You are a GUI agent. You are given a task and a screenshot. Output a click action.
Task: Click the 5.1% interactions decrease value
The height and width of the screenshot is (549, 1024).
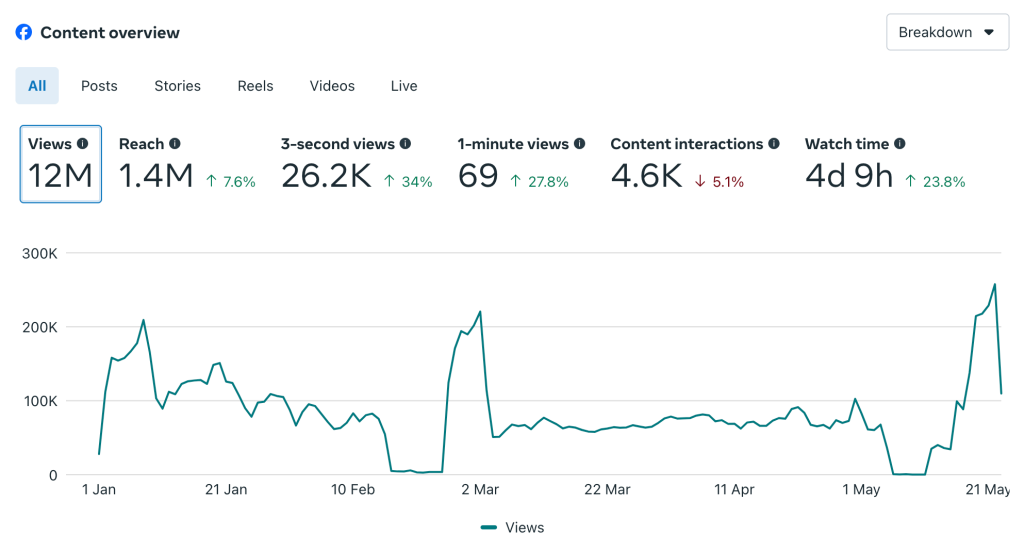(x=728, y=181)
